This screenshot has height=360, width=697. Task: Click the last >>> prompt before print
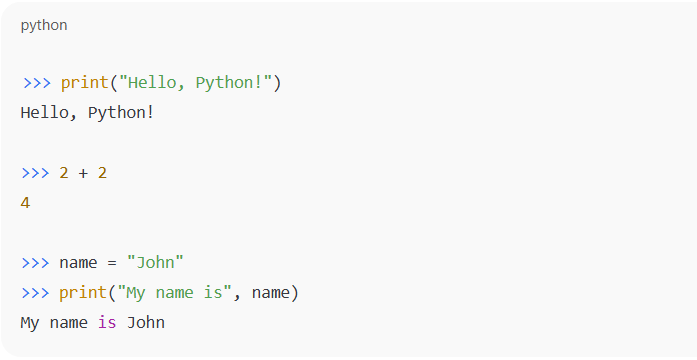pos(36,292)
